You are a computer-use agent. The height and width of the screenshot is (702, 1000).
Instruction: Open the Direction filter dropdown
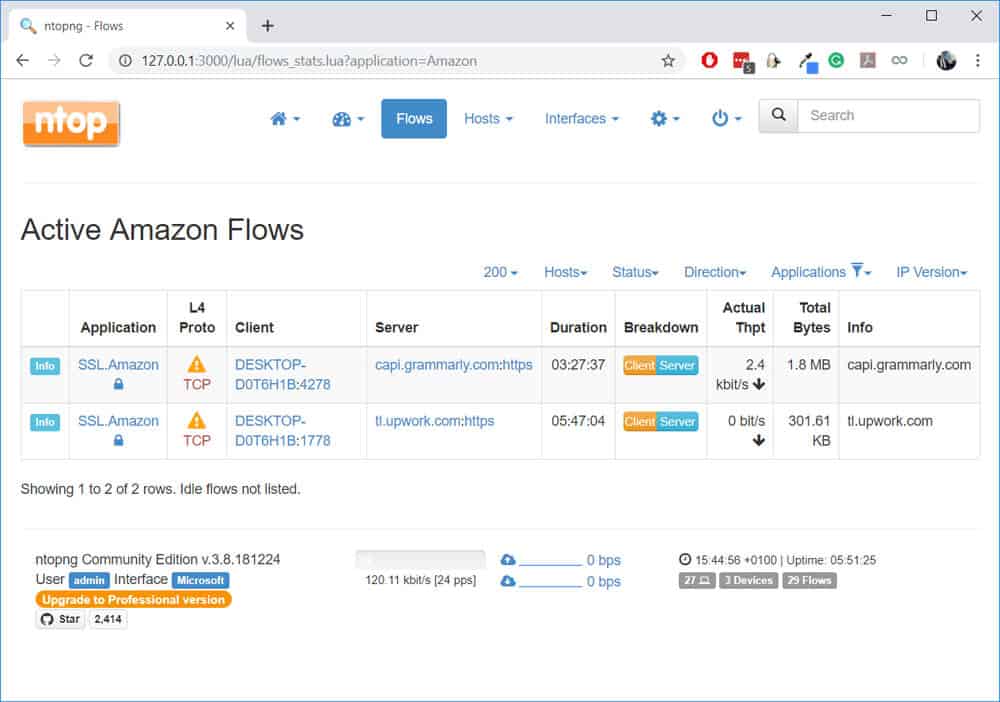pos(715,272)
